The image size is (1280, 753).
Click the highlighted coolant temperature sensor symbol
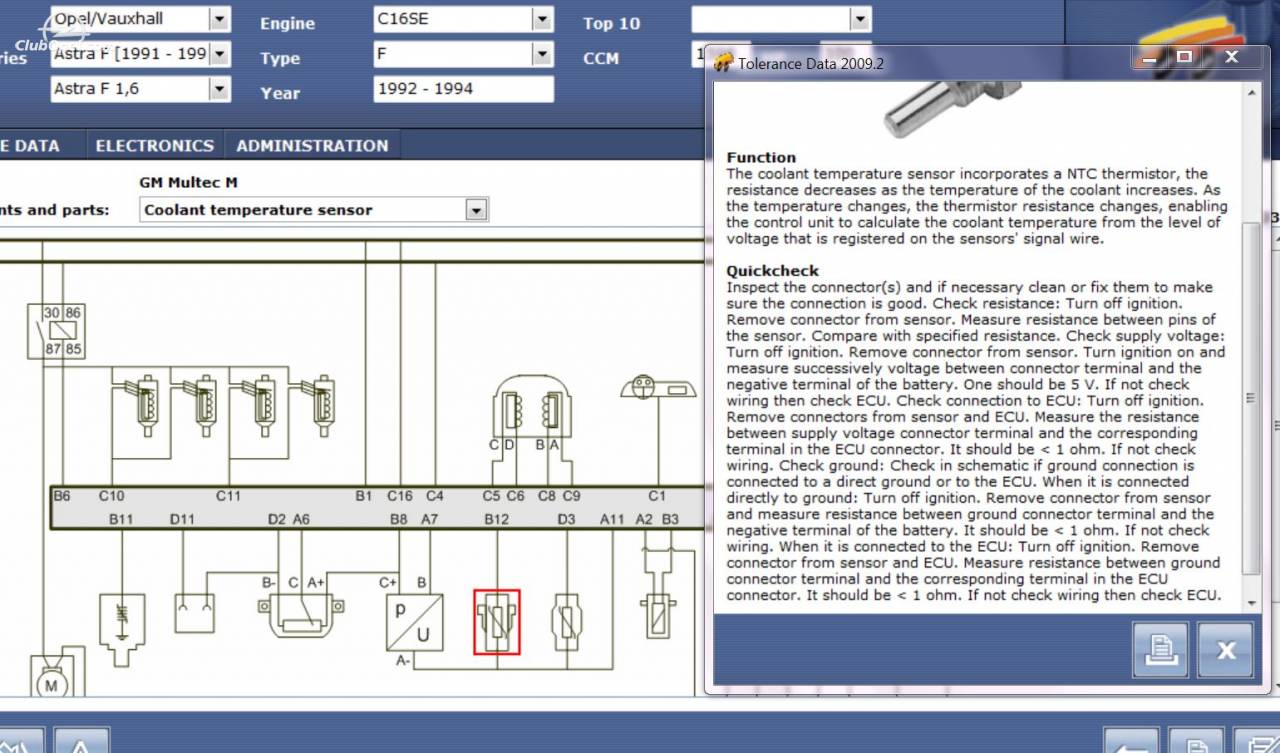pyautogui.click(x=497, y=621)
